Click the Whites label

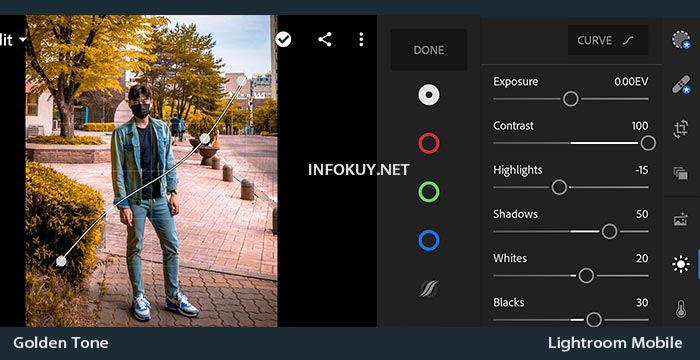pos(510,259)
